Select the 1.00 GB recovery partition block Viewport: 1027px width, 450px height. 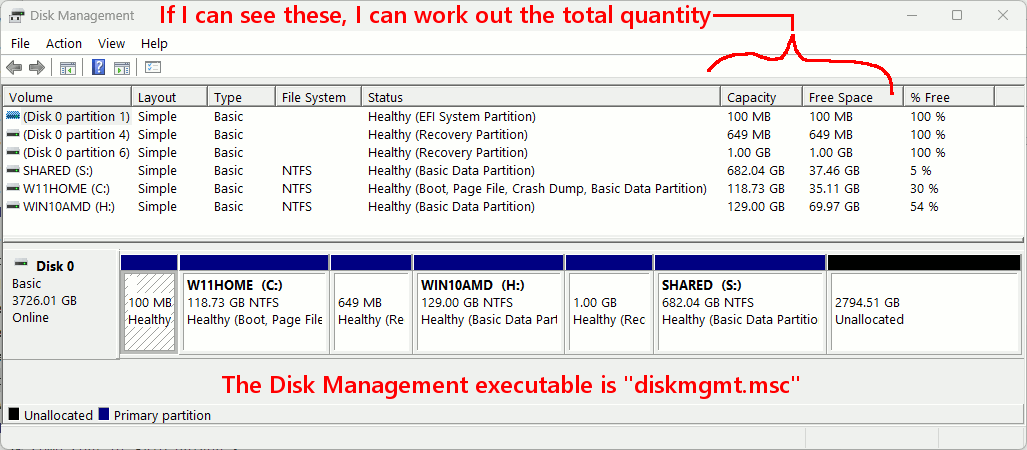(x=609, y=312)
